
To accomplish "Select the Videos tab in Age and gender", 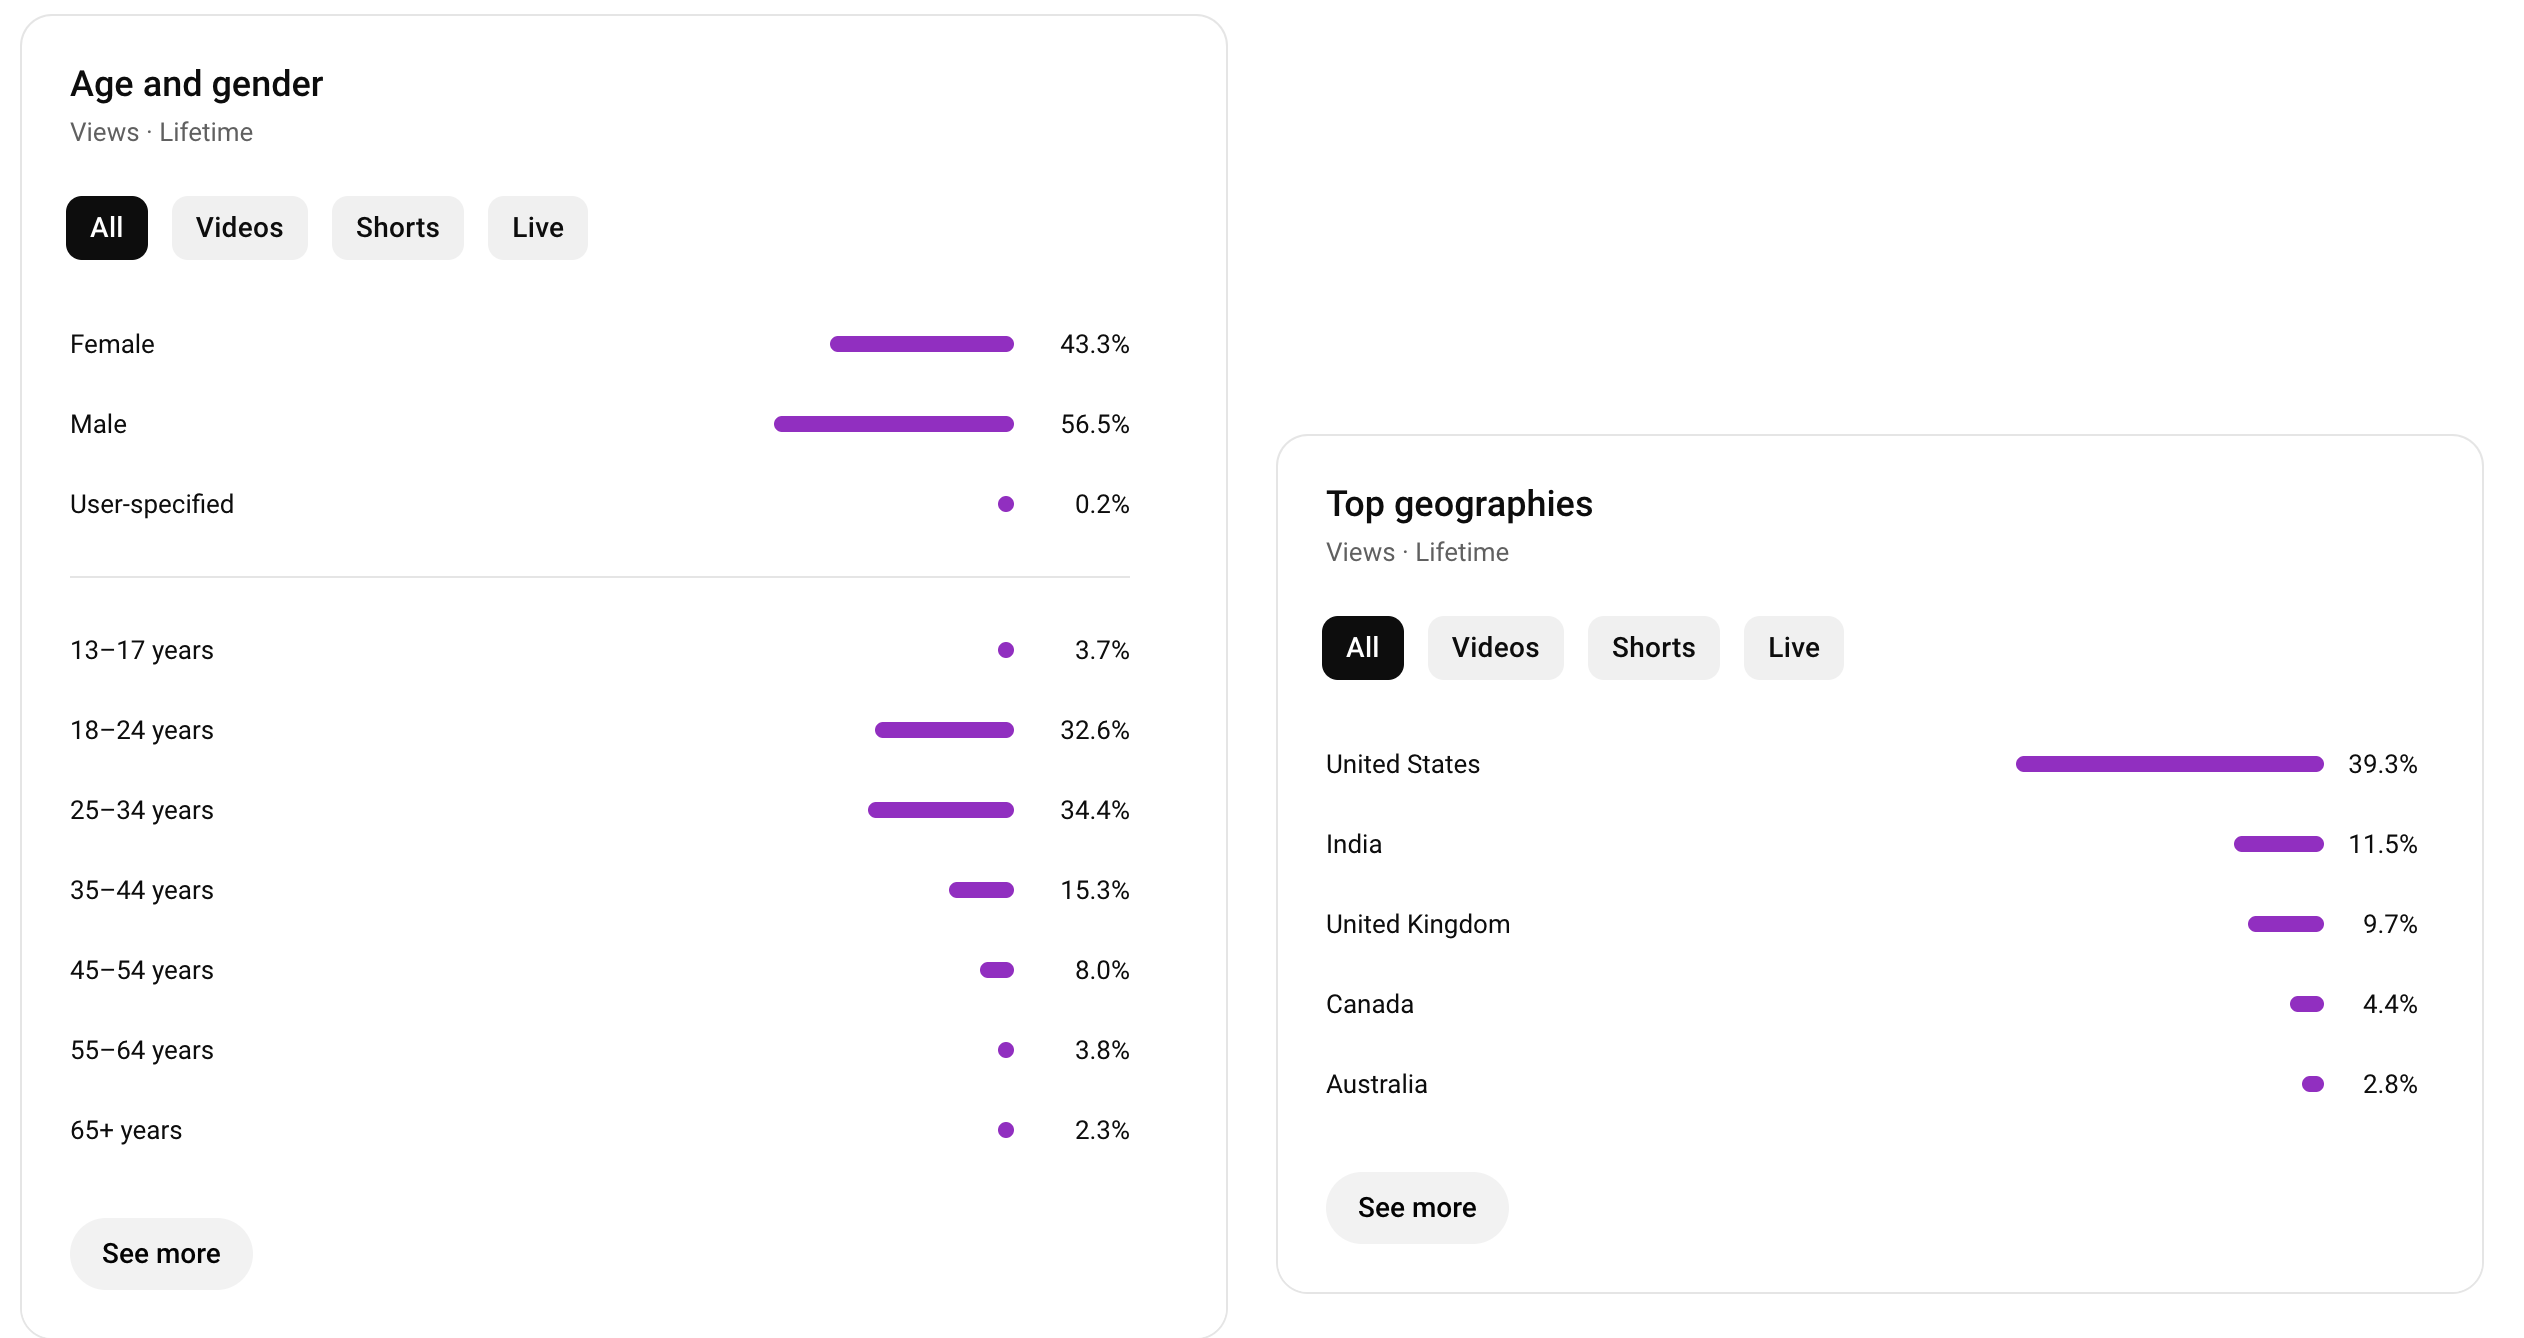I will 239,228.
